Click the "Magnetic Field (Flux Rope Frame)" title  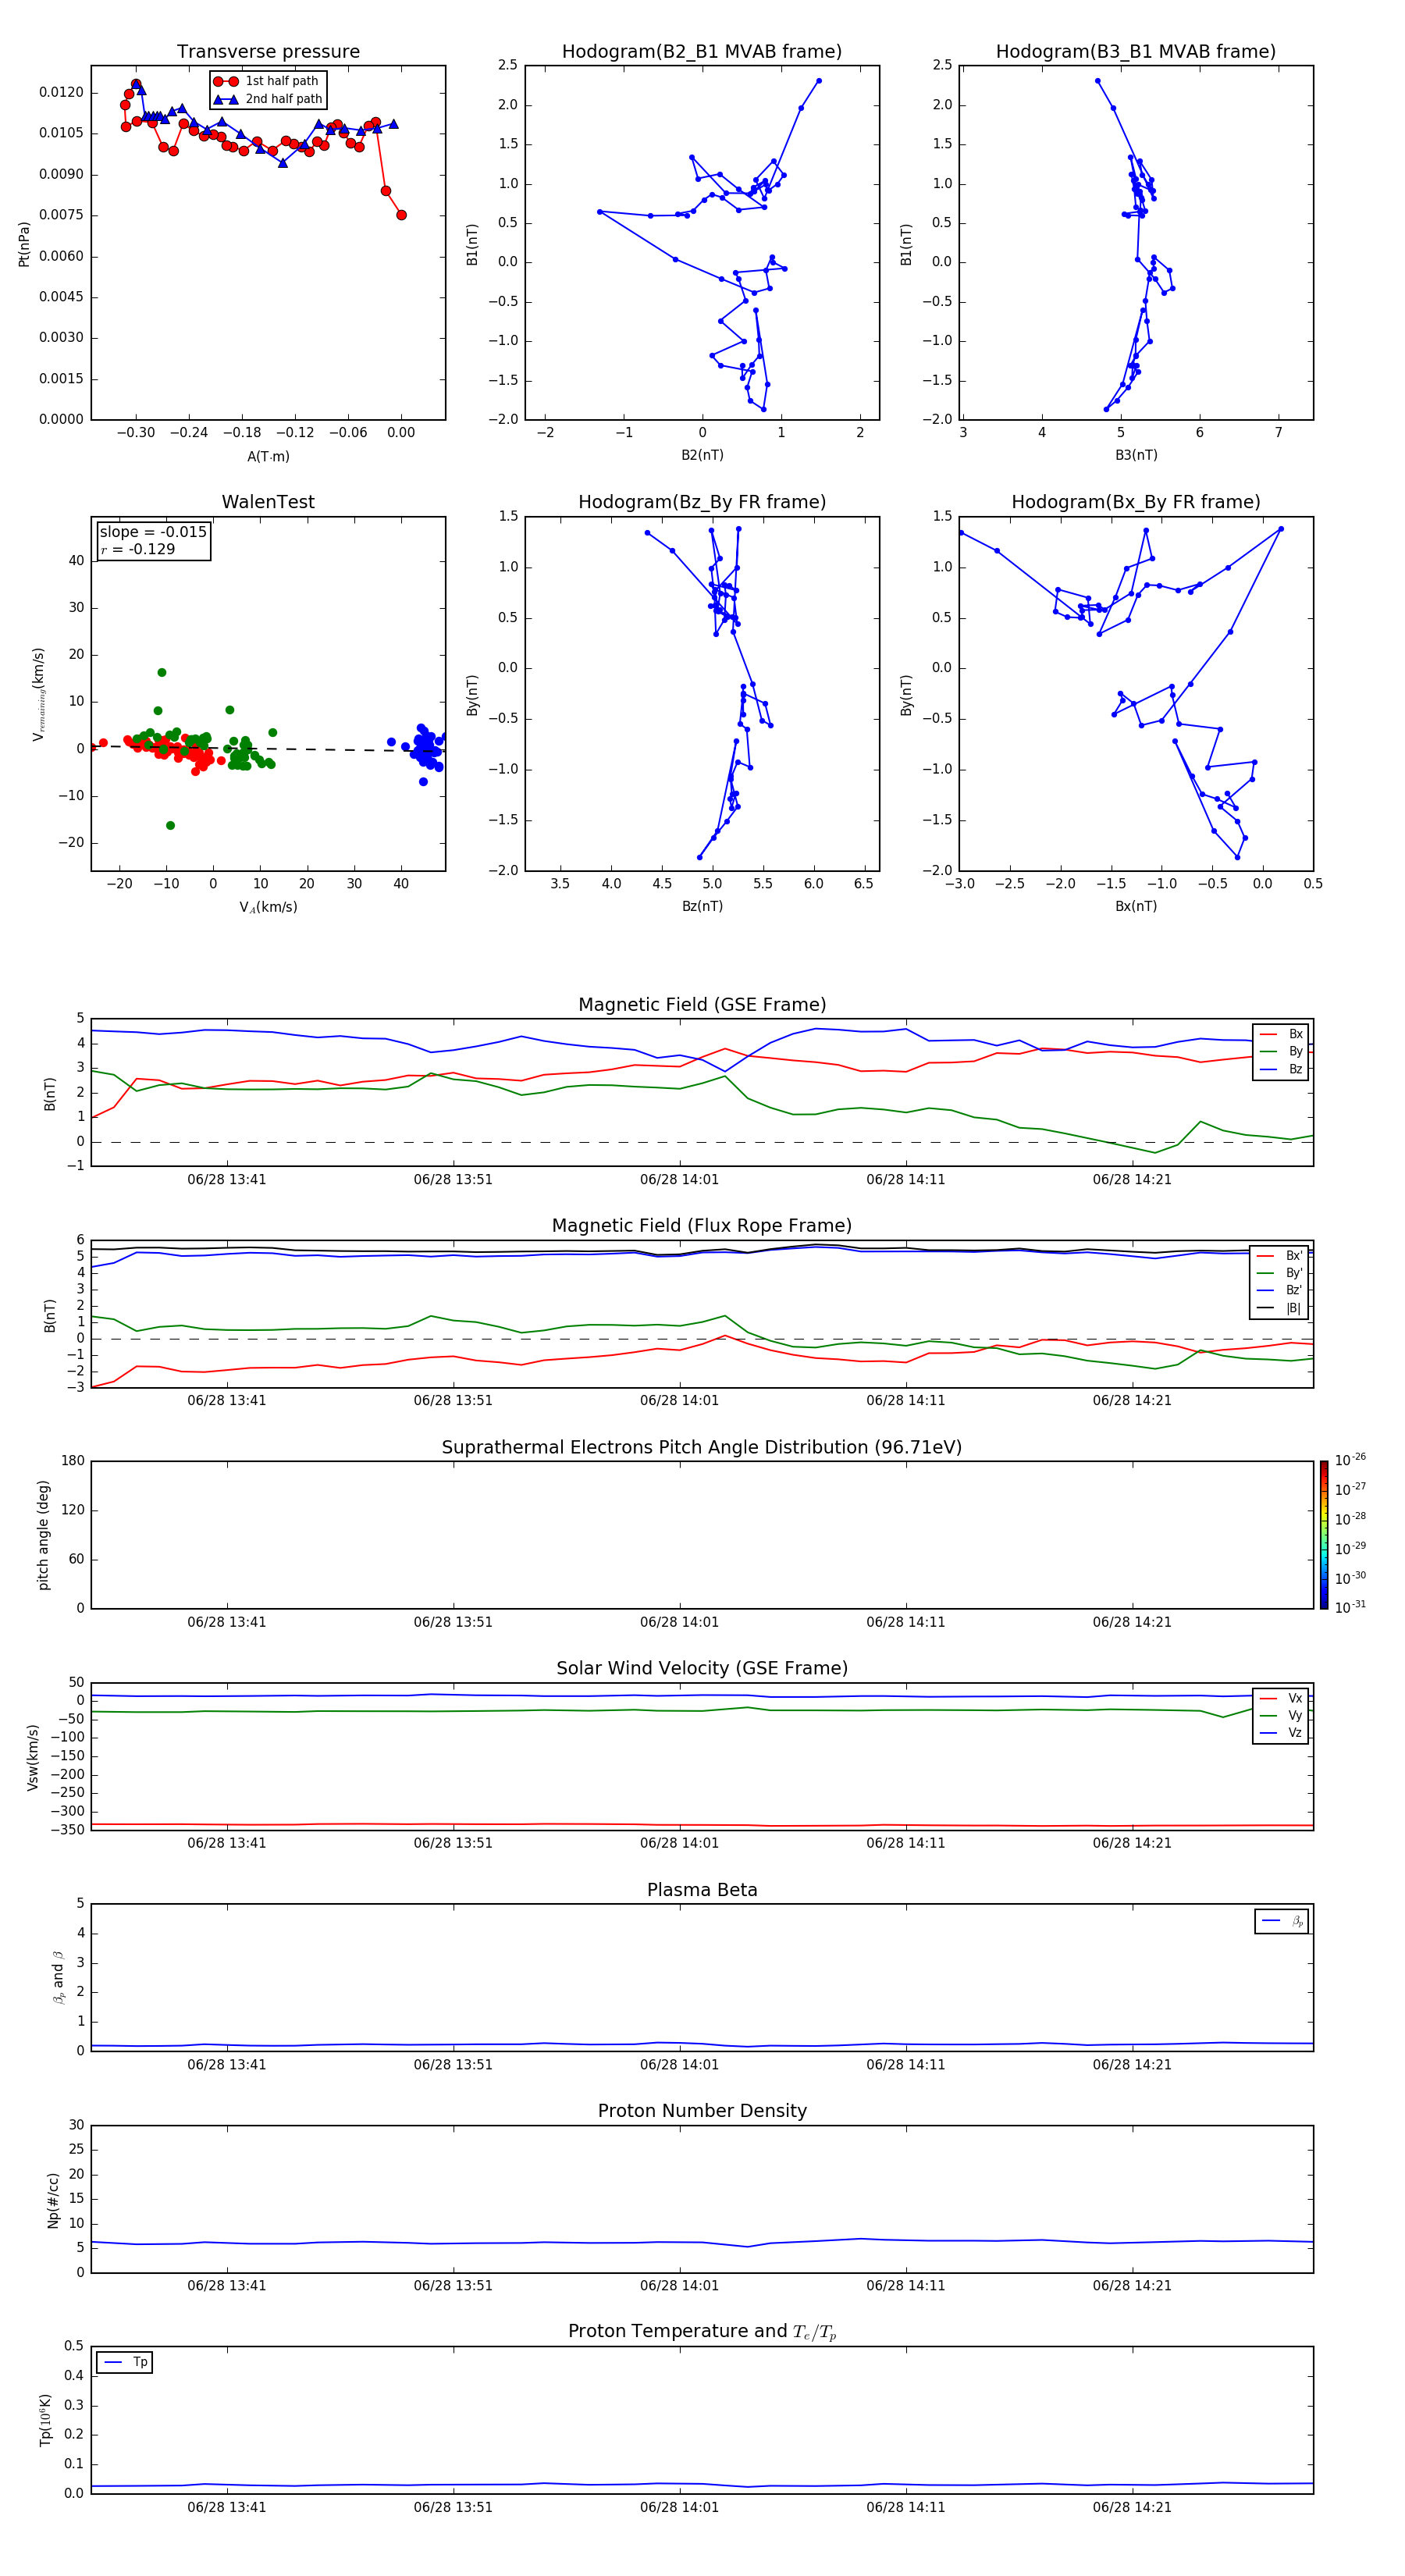[702, 1226]
